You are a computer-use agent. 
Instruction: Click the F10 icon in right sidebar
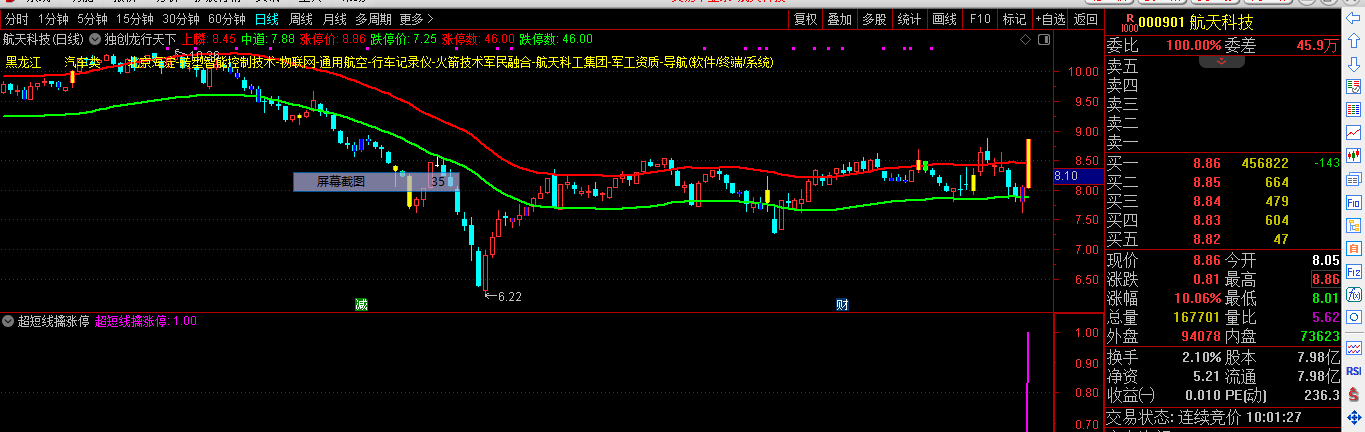pyautogui.click(x=1354, y=201)
